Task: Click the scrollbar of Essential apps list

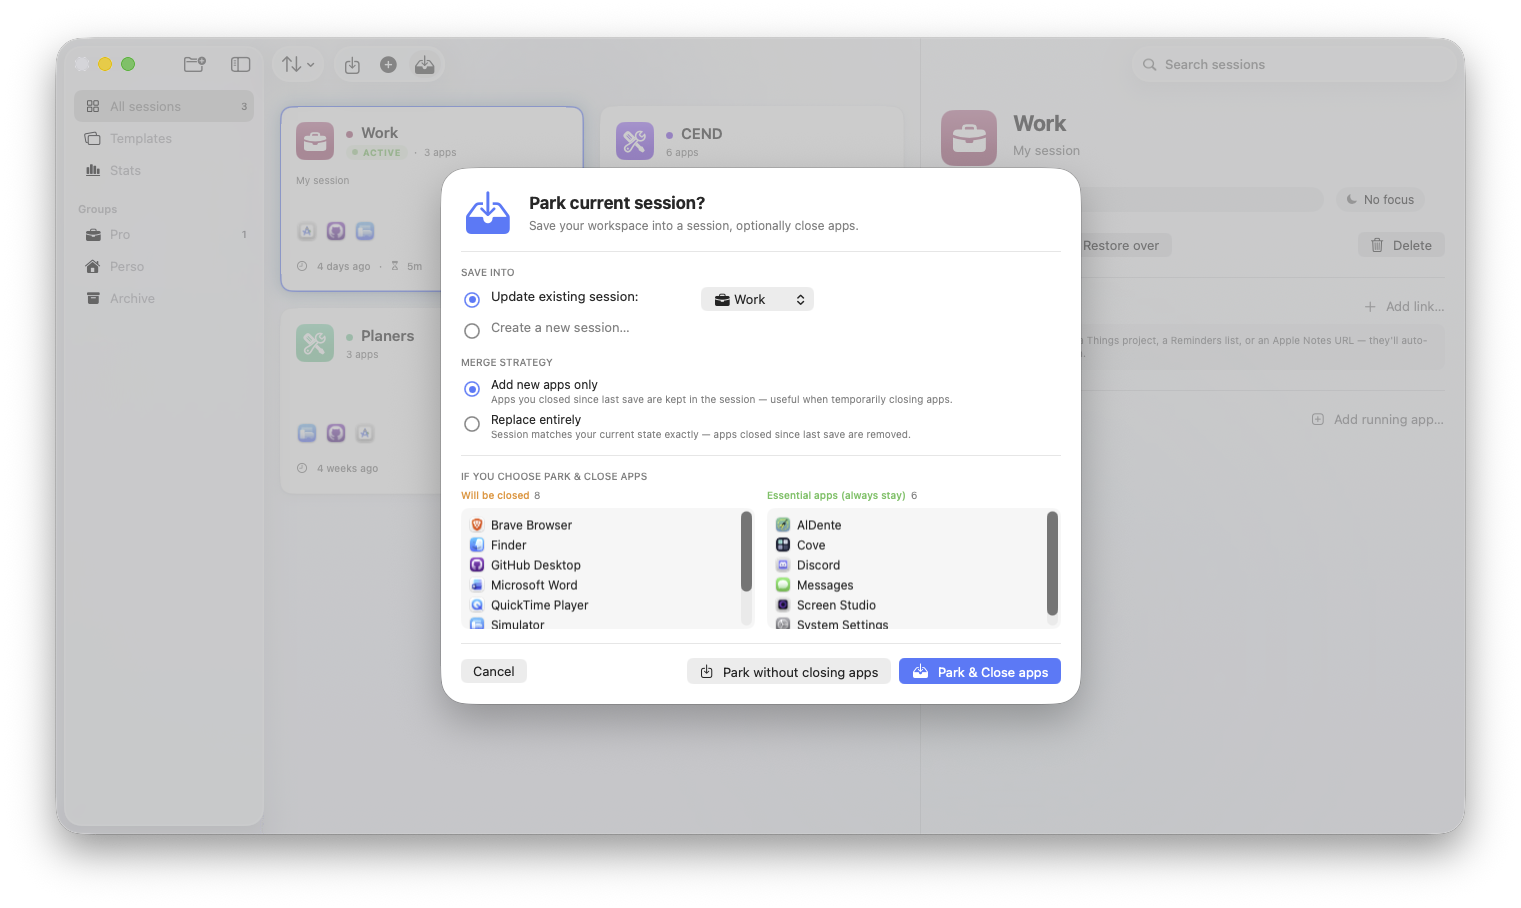Action: [1052, 563]
